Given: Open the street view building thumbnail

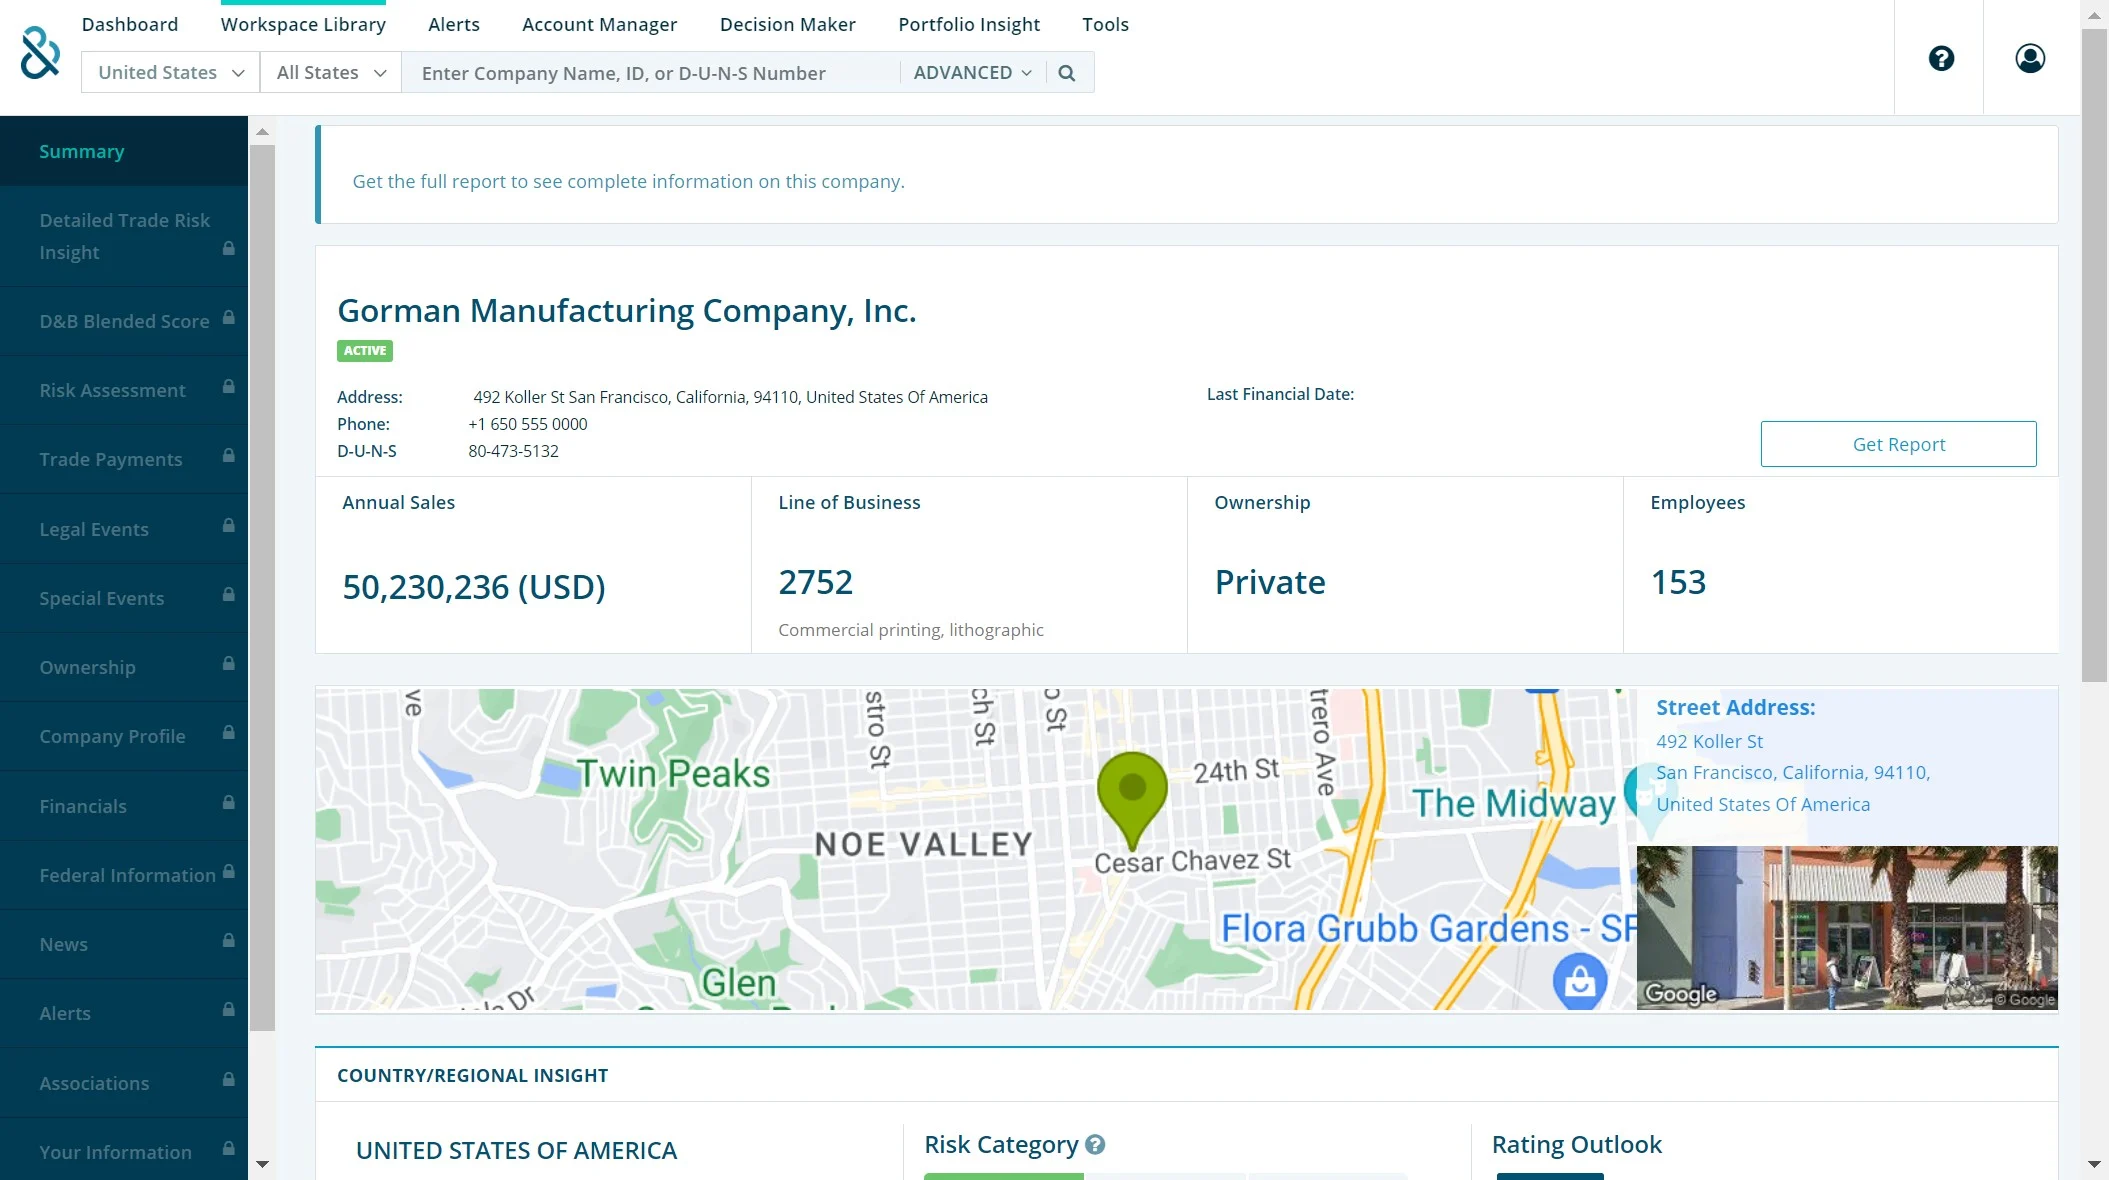Looking at the screenshot, I should (1846, 927).
